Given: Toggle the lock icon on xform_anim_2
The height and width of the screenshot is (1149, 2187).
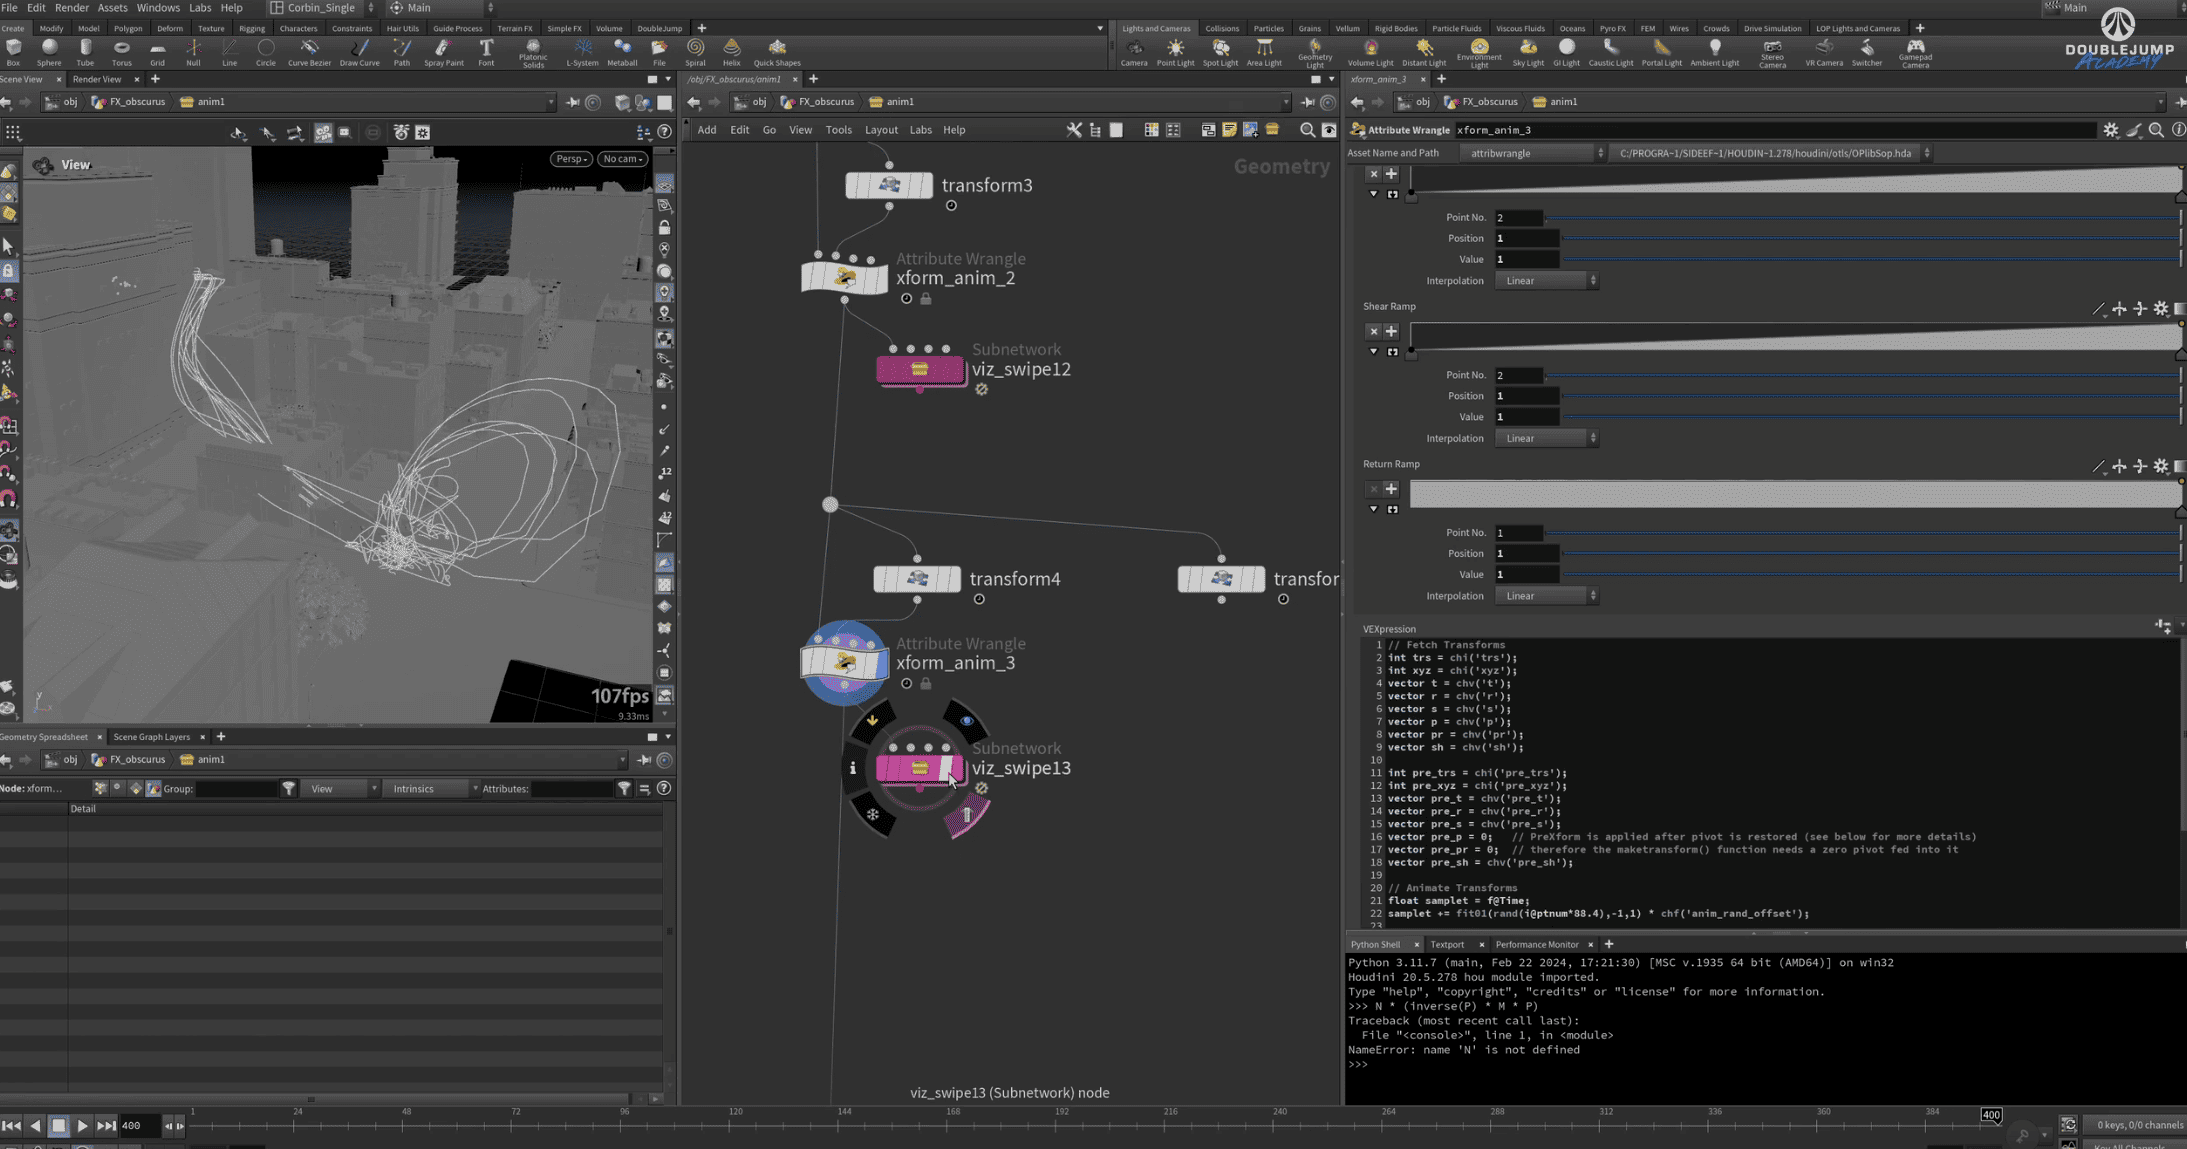Looking at the screenshot, I should pyautogui.click(x=926, y=299).
